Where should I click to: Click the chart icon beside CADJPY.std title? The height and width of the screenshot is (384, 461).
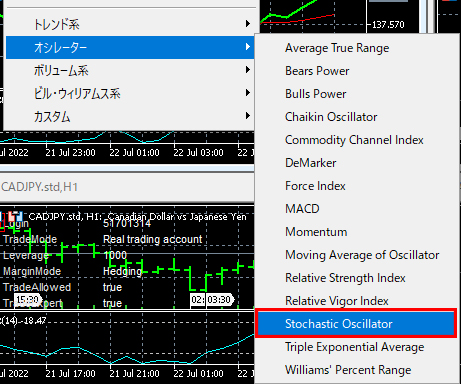(x=15, y=217)
